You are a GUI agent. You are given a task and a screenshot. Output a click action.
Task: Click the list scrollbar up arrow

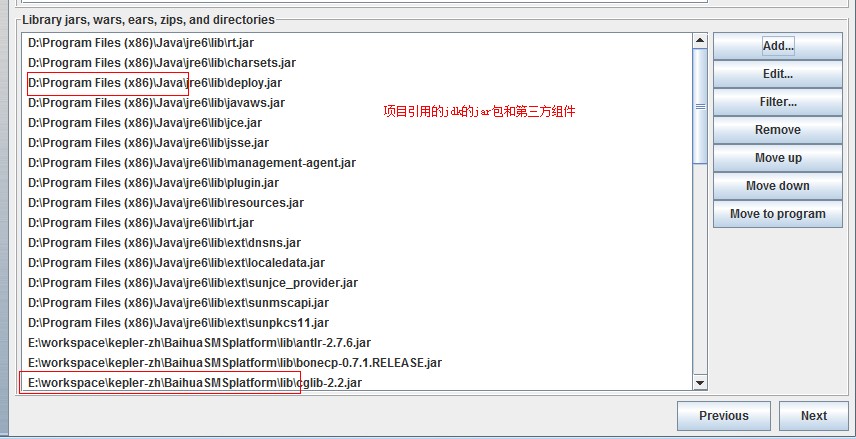[700, 40]
